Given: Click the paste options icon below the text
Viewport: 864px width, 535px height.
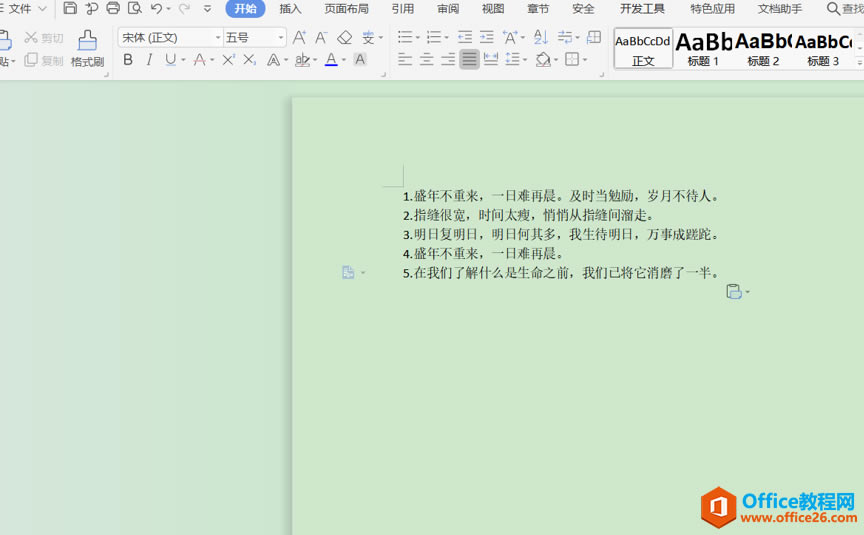Looking at the screenshot, I should tap(734, 291).
